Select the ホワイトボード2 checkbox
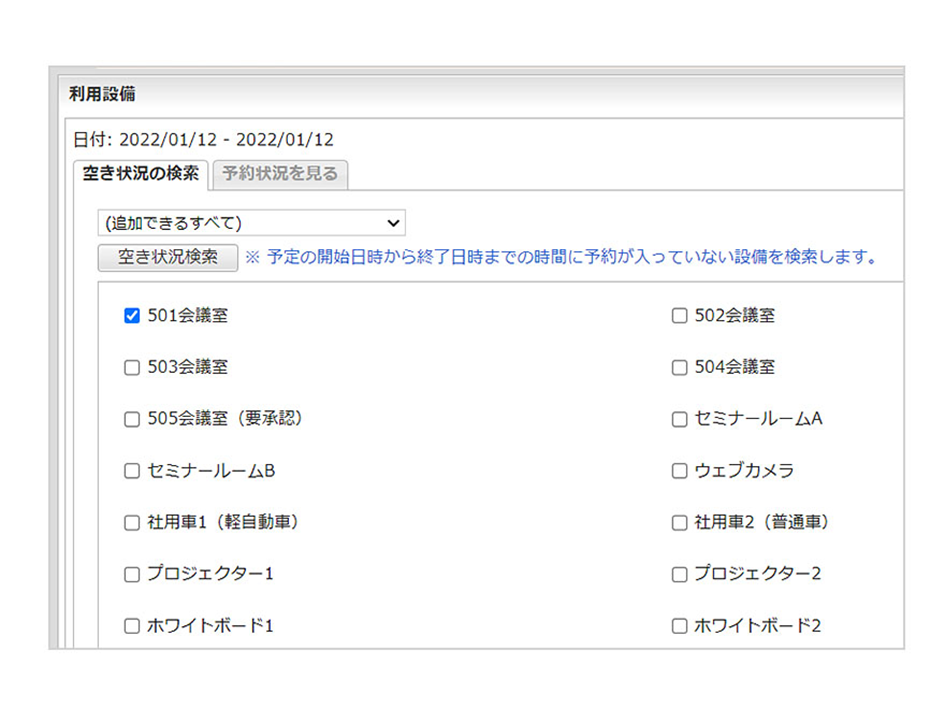Viewport: 945px width, 709px height. (679, 626)
